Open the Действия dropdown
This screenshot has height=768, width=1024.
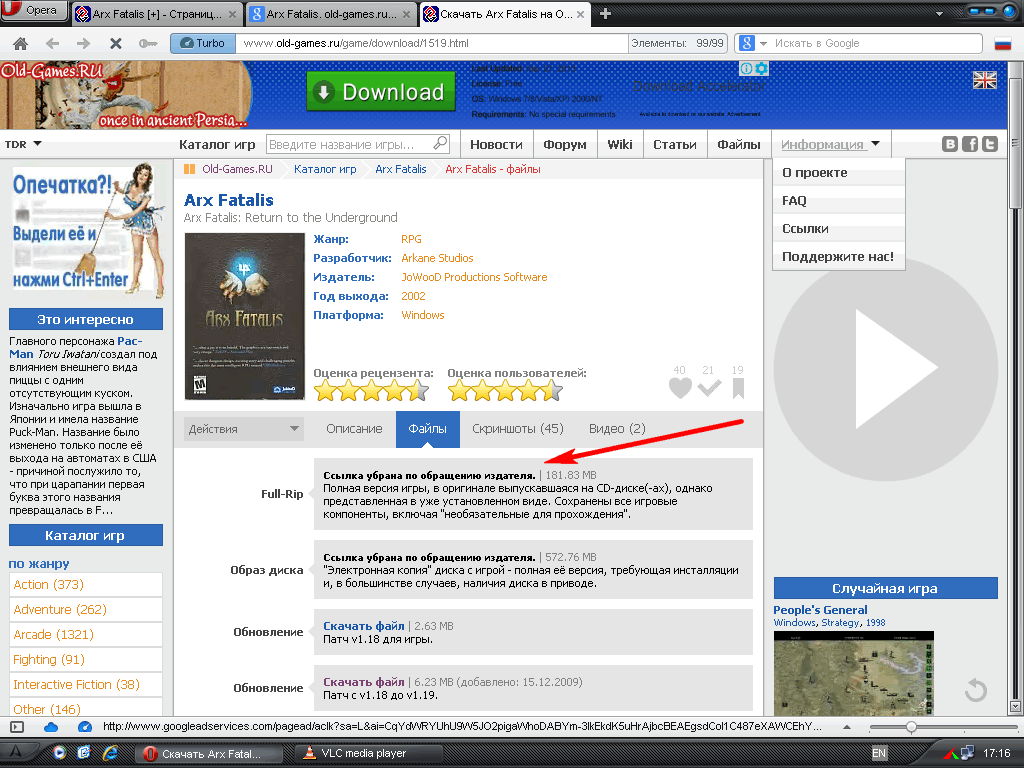[243, 429]
